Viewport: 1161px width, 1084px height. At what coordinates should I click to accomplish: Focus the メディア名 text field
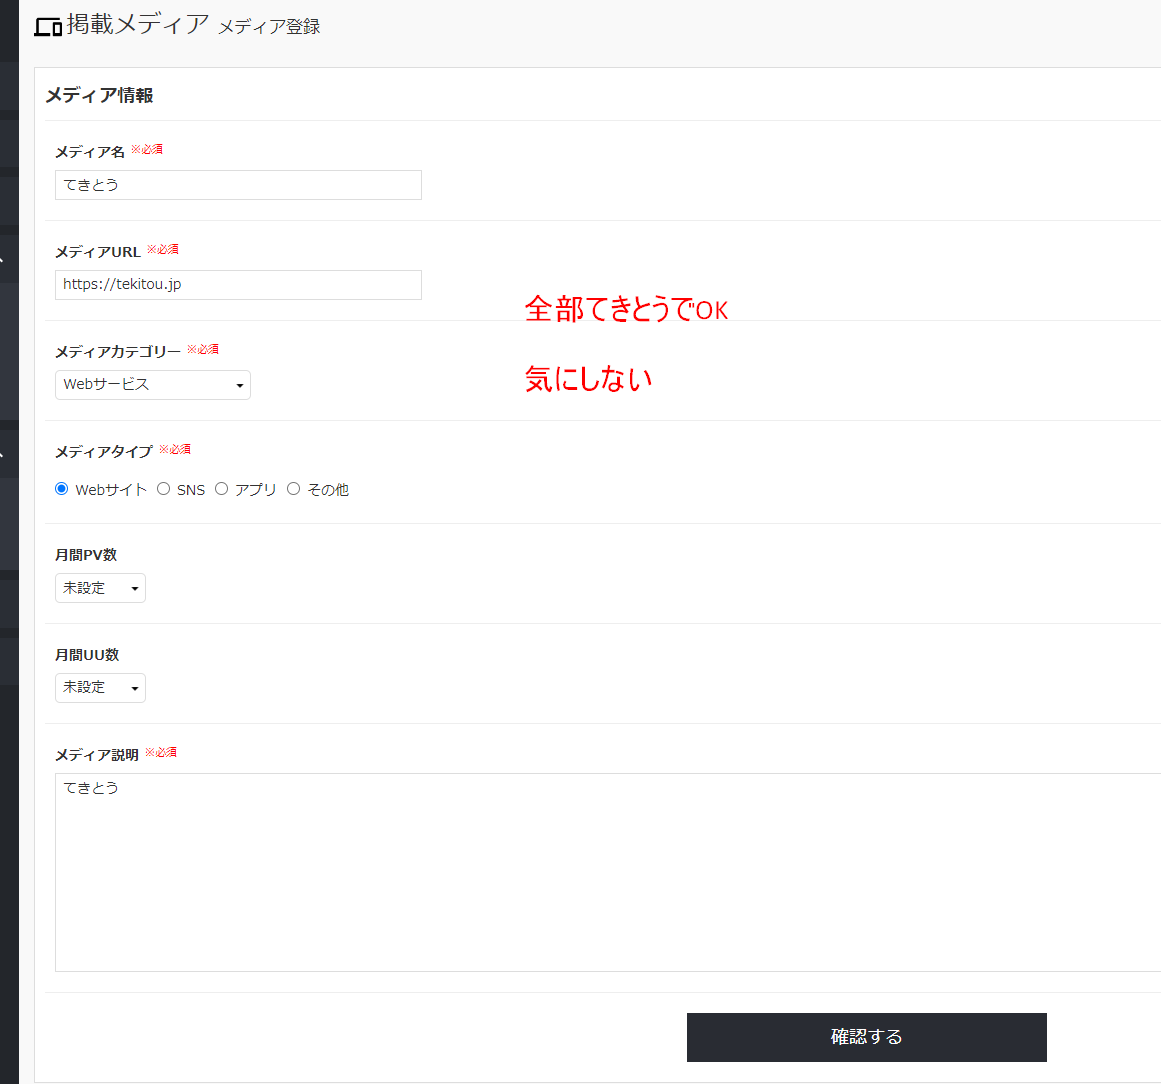238,185
